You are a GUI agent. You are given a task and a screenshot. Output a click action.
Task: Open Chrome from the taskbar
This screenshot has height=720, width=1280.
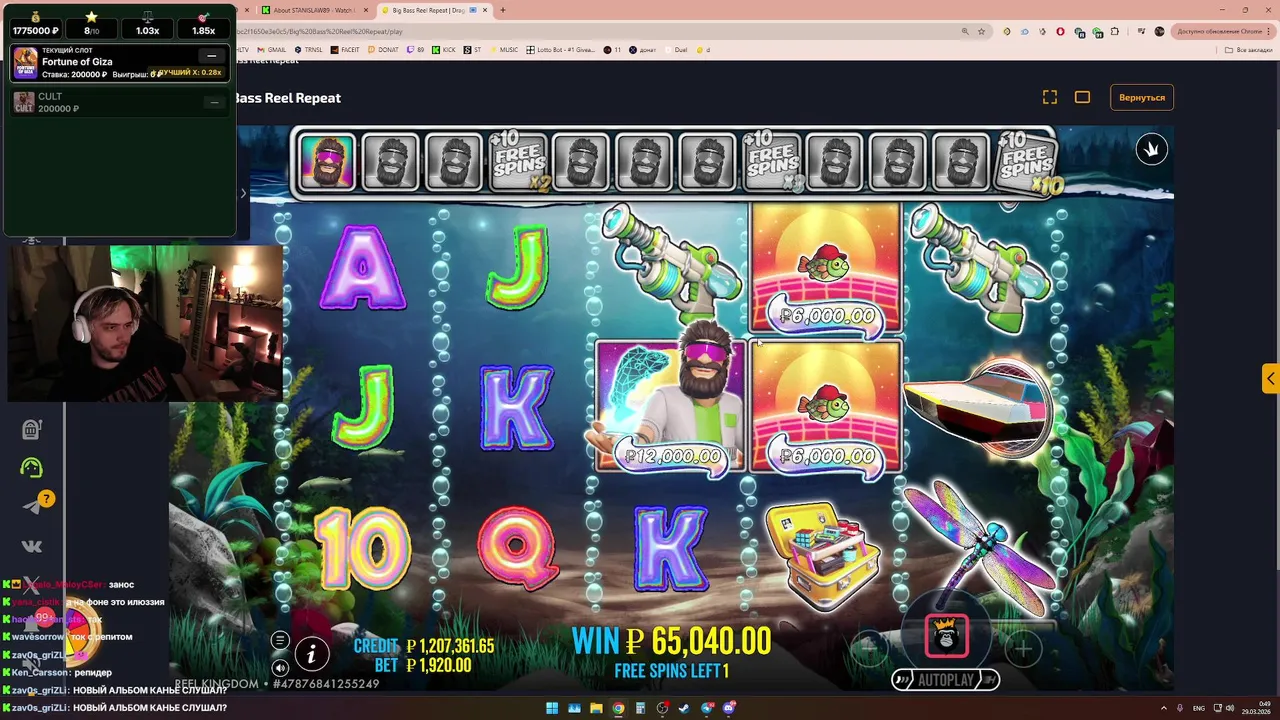pos(618,708)
